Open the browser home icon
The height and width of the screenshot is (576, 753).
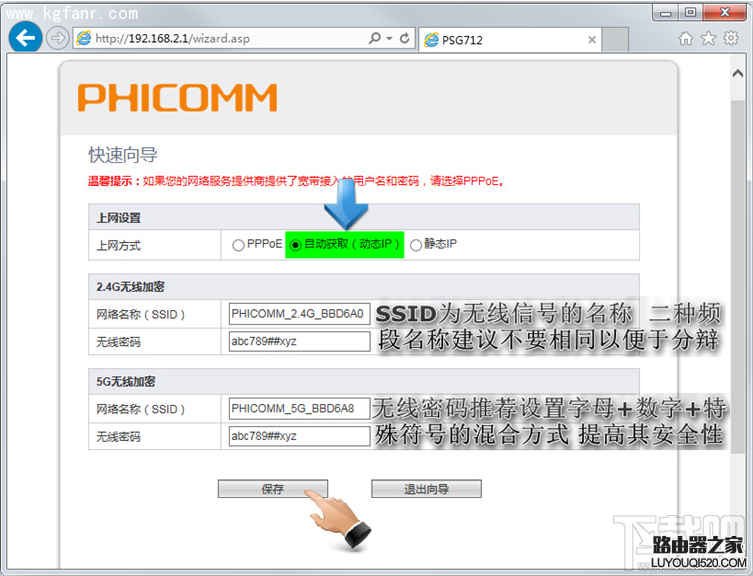click(x=685, y=38)
